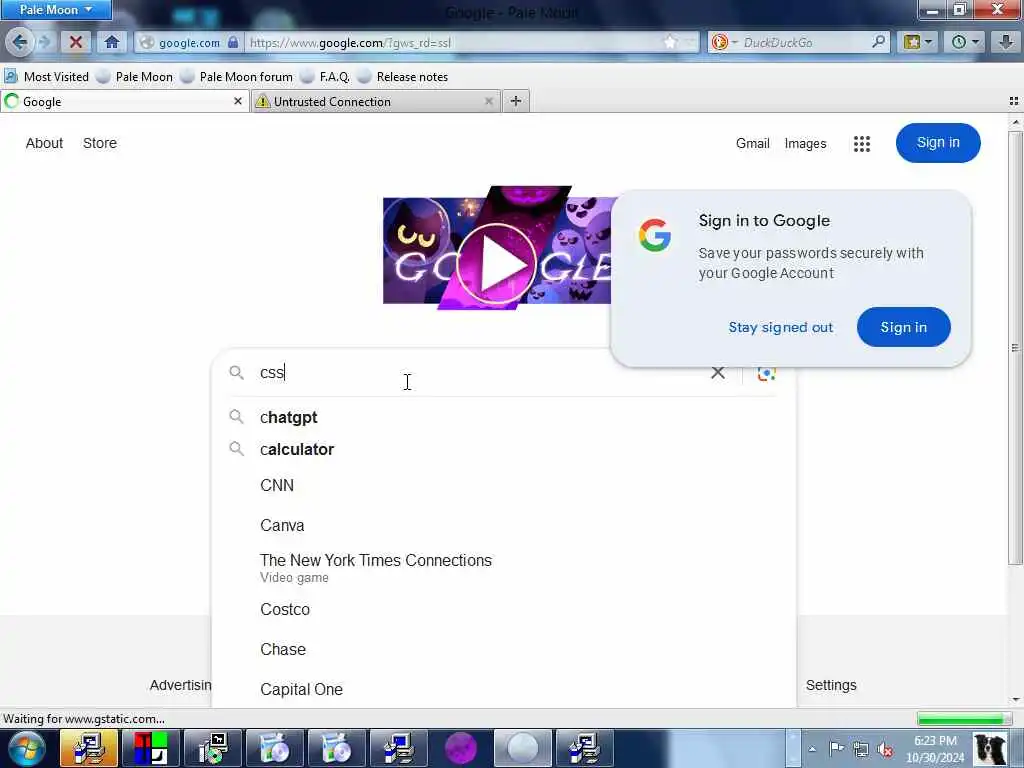Open DuckDuckGo search engine dropdown
The height and width of the screenshot is (768, 1024).
coord(725,42)
